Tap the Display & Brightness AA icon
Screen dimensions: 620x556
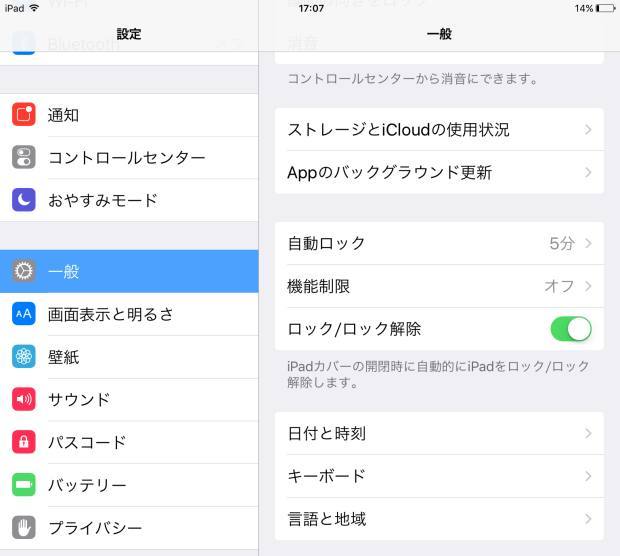[24, 314]
